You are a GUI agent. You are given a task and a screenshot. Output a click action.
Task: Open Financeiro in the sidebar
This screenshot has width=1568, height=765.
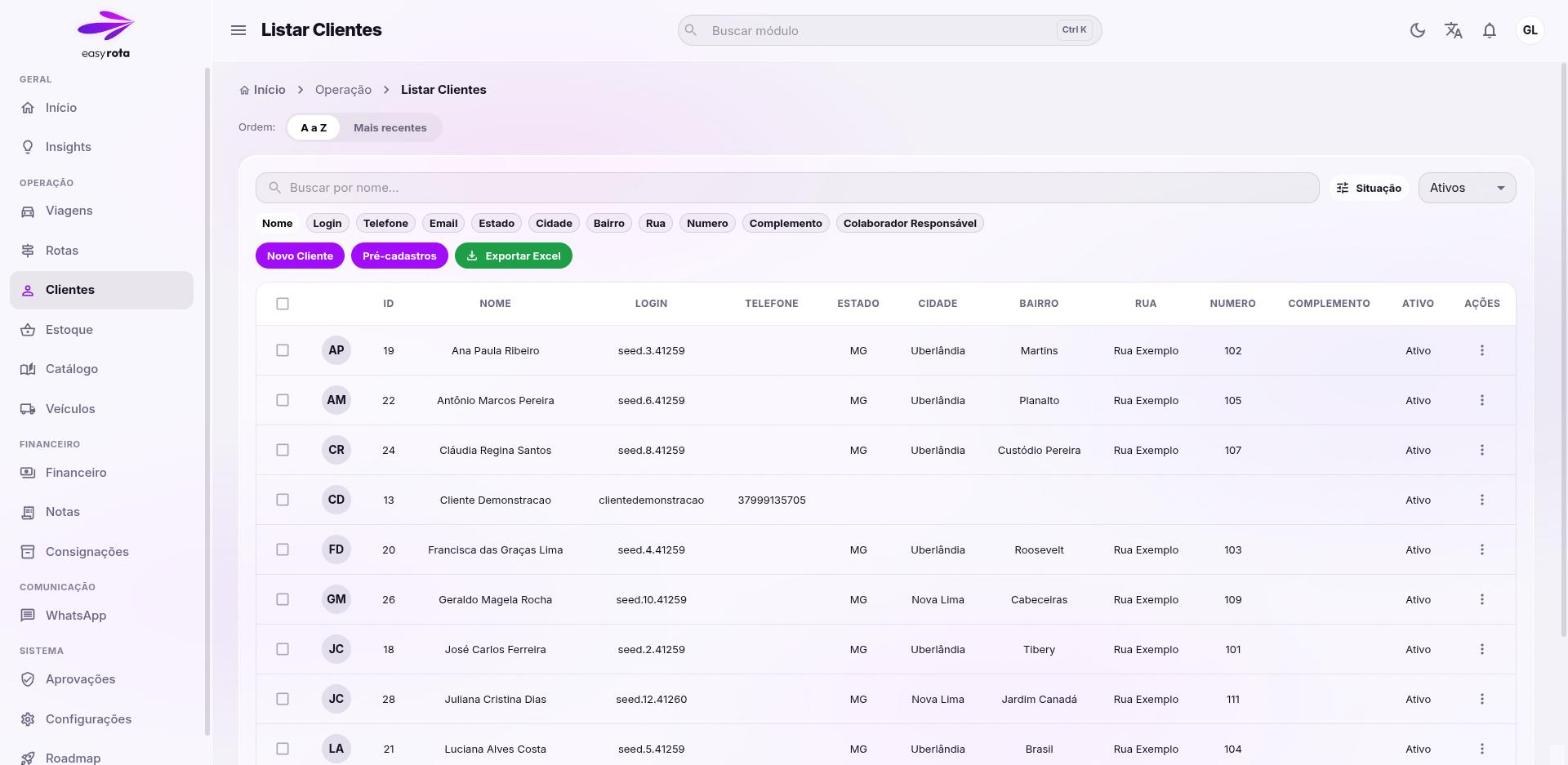tap(101, 473)
